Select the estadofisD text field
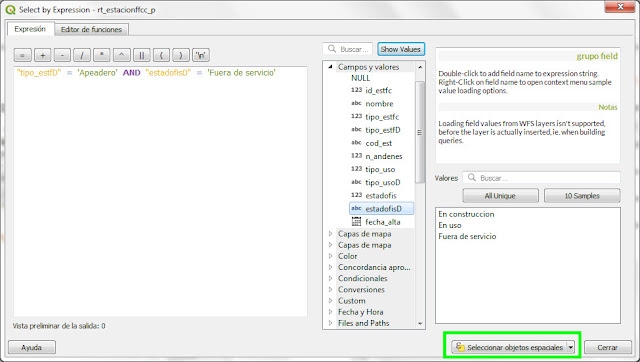This screenshot has width=640, height=362. (x=382, y=209)
